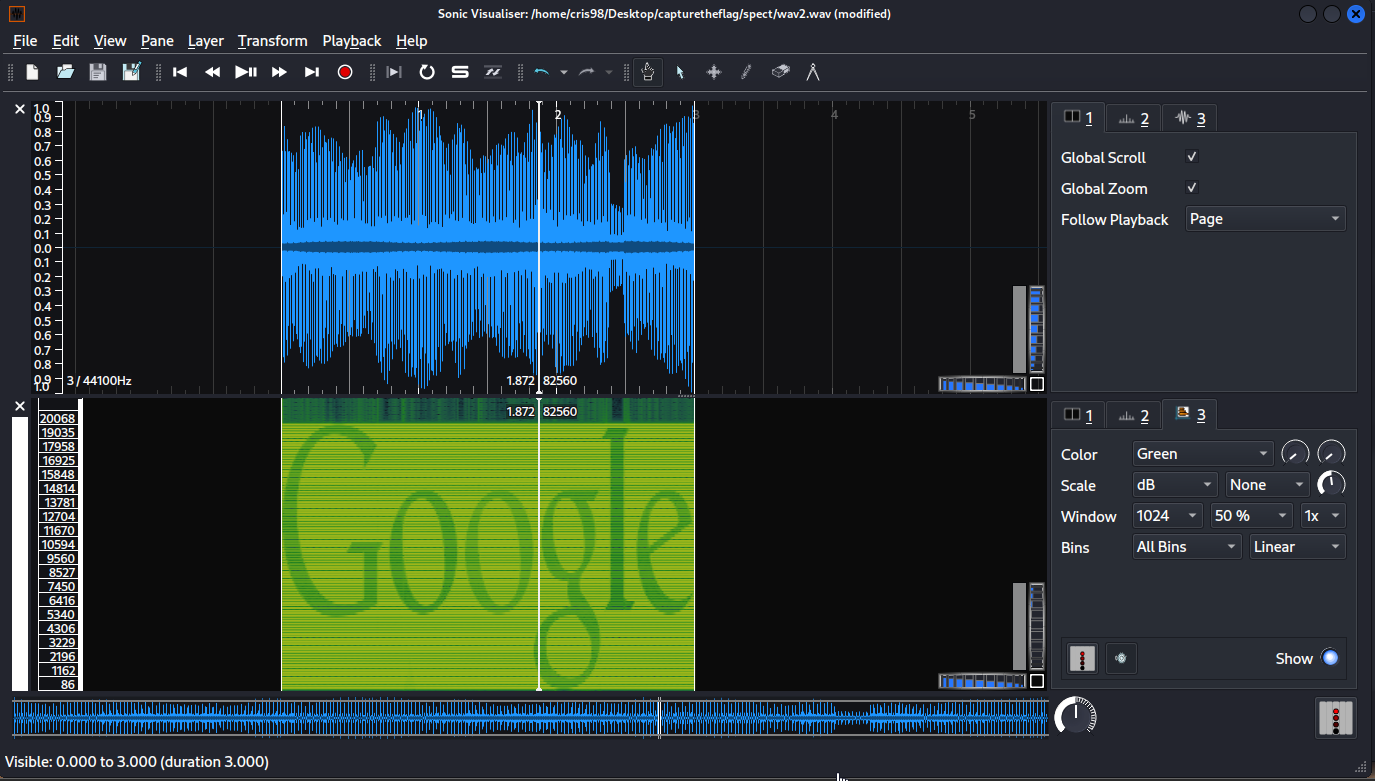Screen dimensions: 1375x781
Task: Open the Window size '1024' dropdown
Action: click(x=1168, y=516)
